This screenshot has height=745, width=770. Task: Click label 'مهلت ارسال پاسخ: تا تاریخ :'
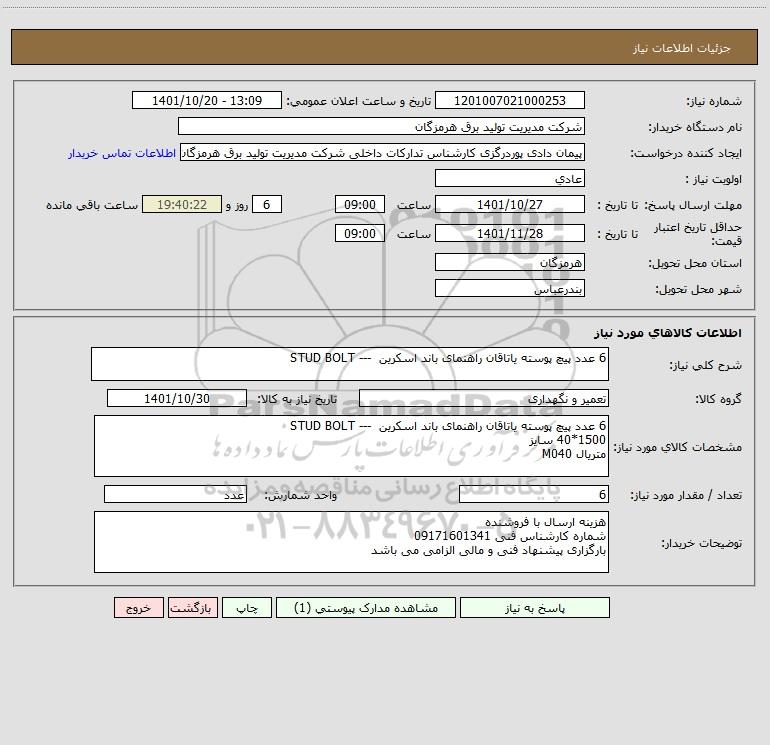pyautogui.click(x=669, y=205)
